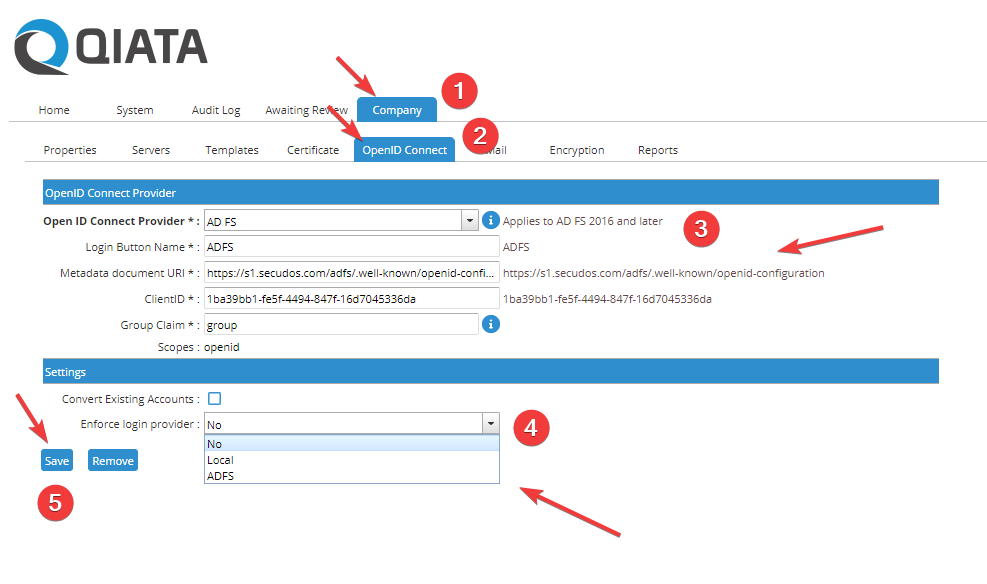Go to the Audit Log tab

coord(215,110)
